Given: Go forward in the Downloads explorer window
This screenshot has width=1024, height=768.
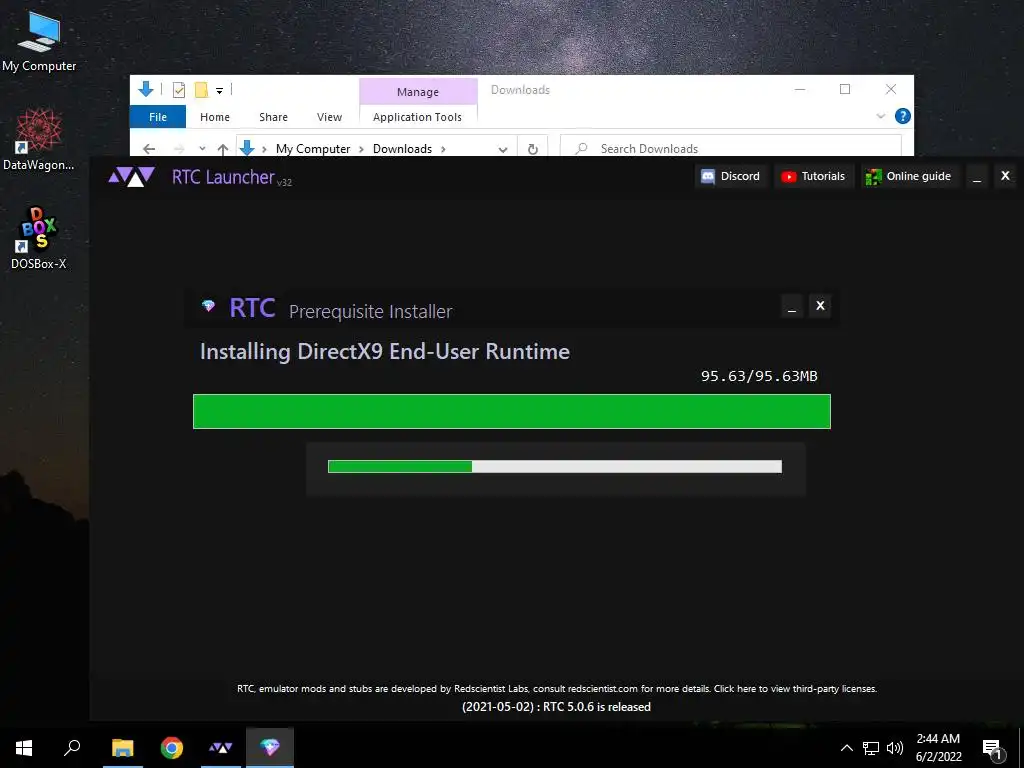Looking at the screenshot, I should 179,149.
